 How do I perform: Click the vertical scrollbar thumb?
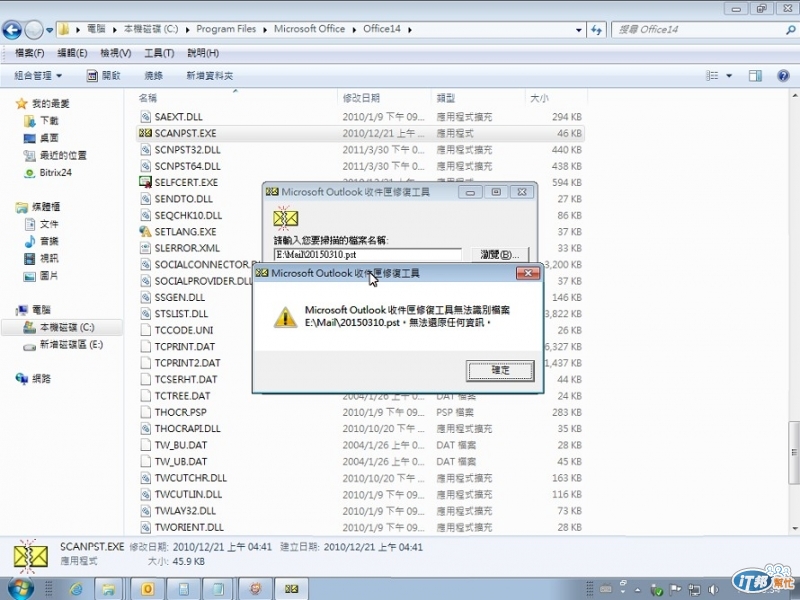794,452
